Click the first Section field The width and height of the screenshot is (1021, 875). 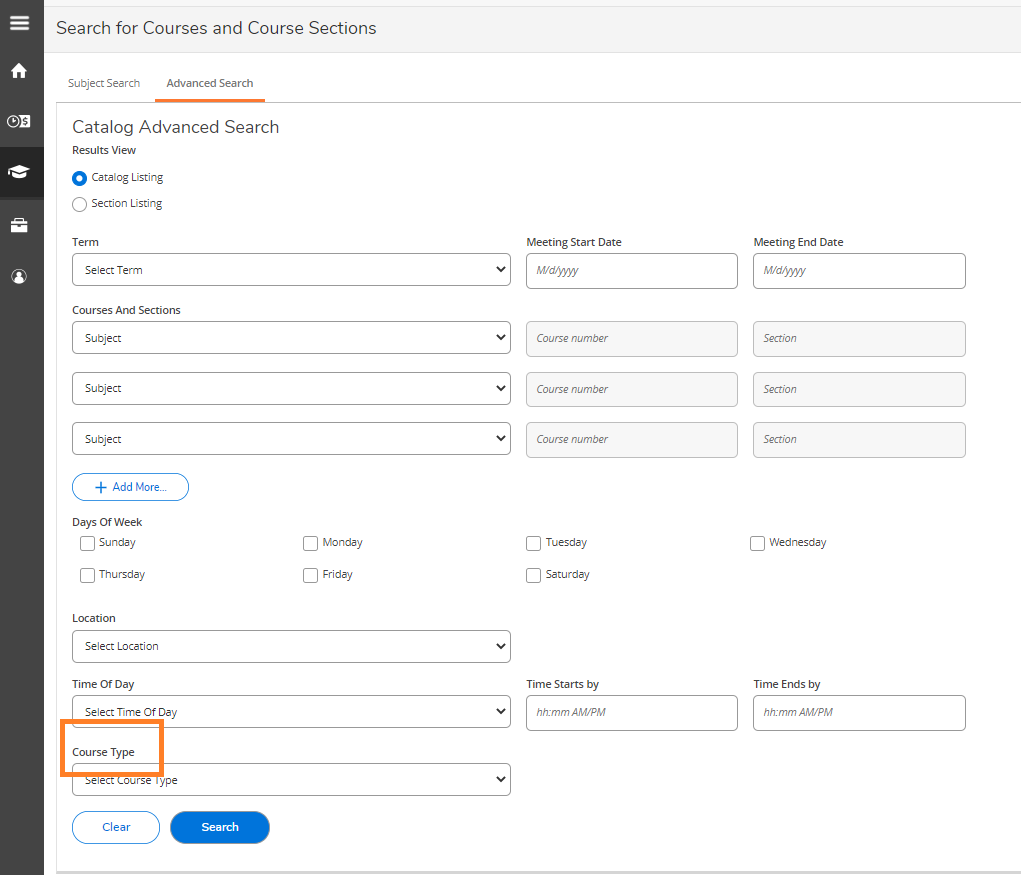tap(860, 339)
